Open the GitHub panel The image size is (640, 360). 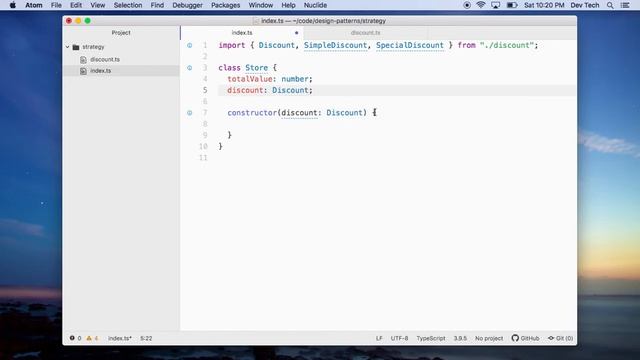click(x=525, y=338)
